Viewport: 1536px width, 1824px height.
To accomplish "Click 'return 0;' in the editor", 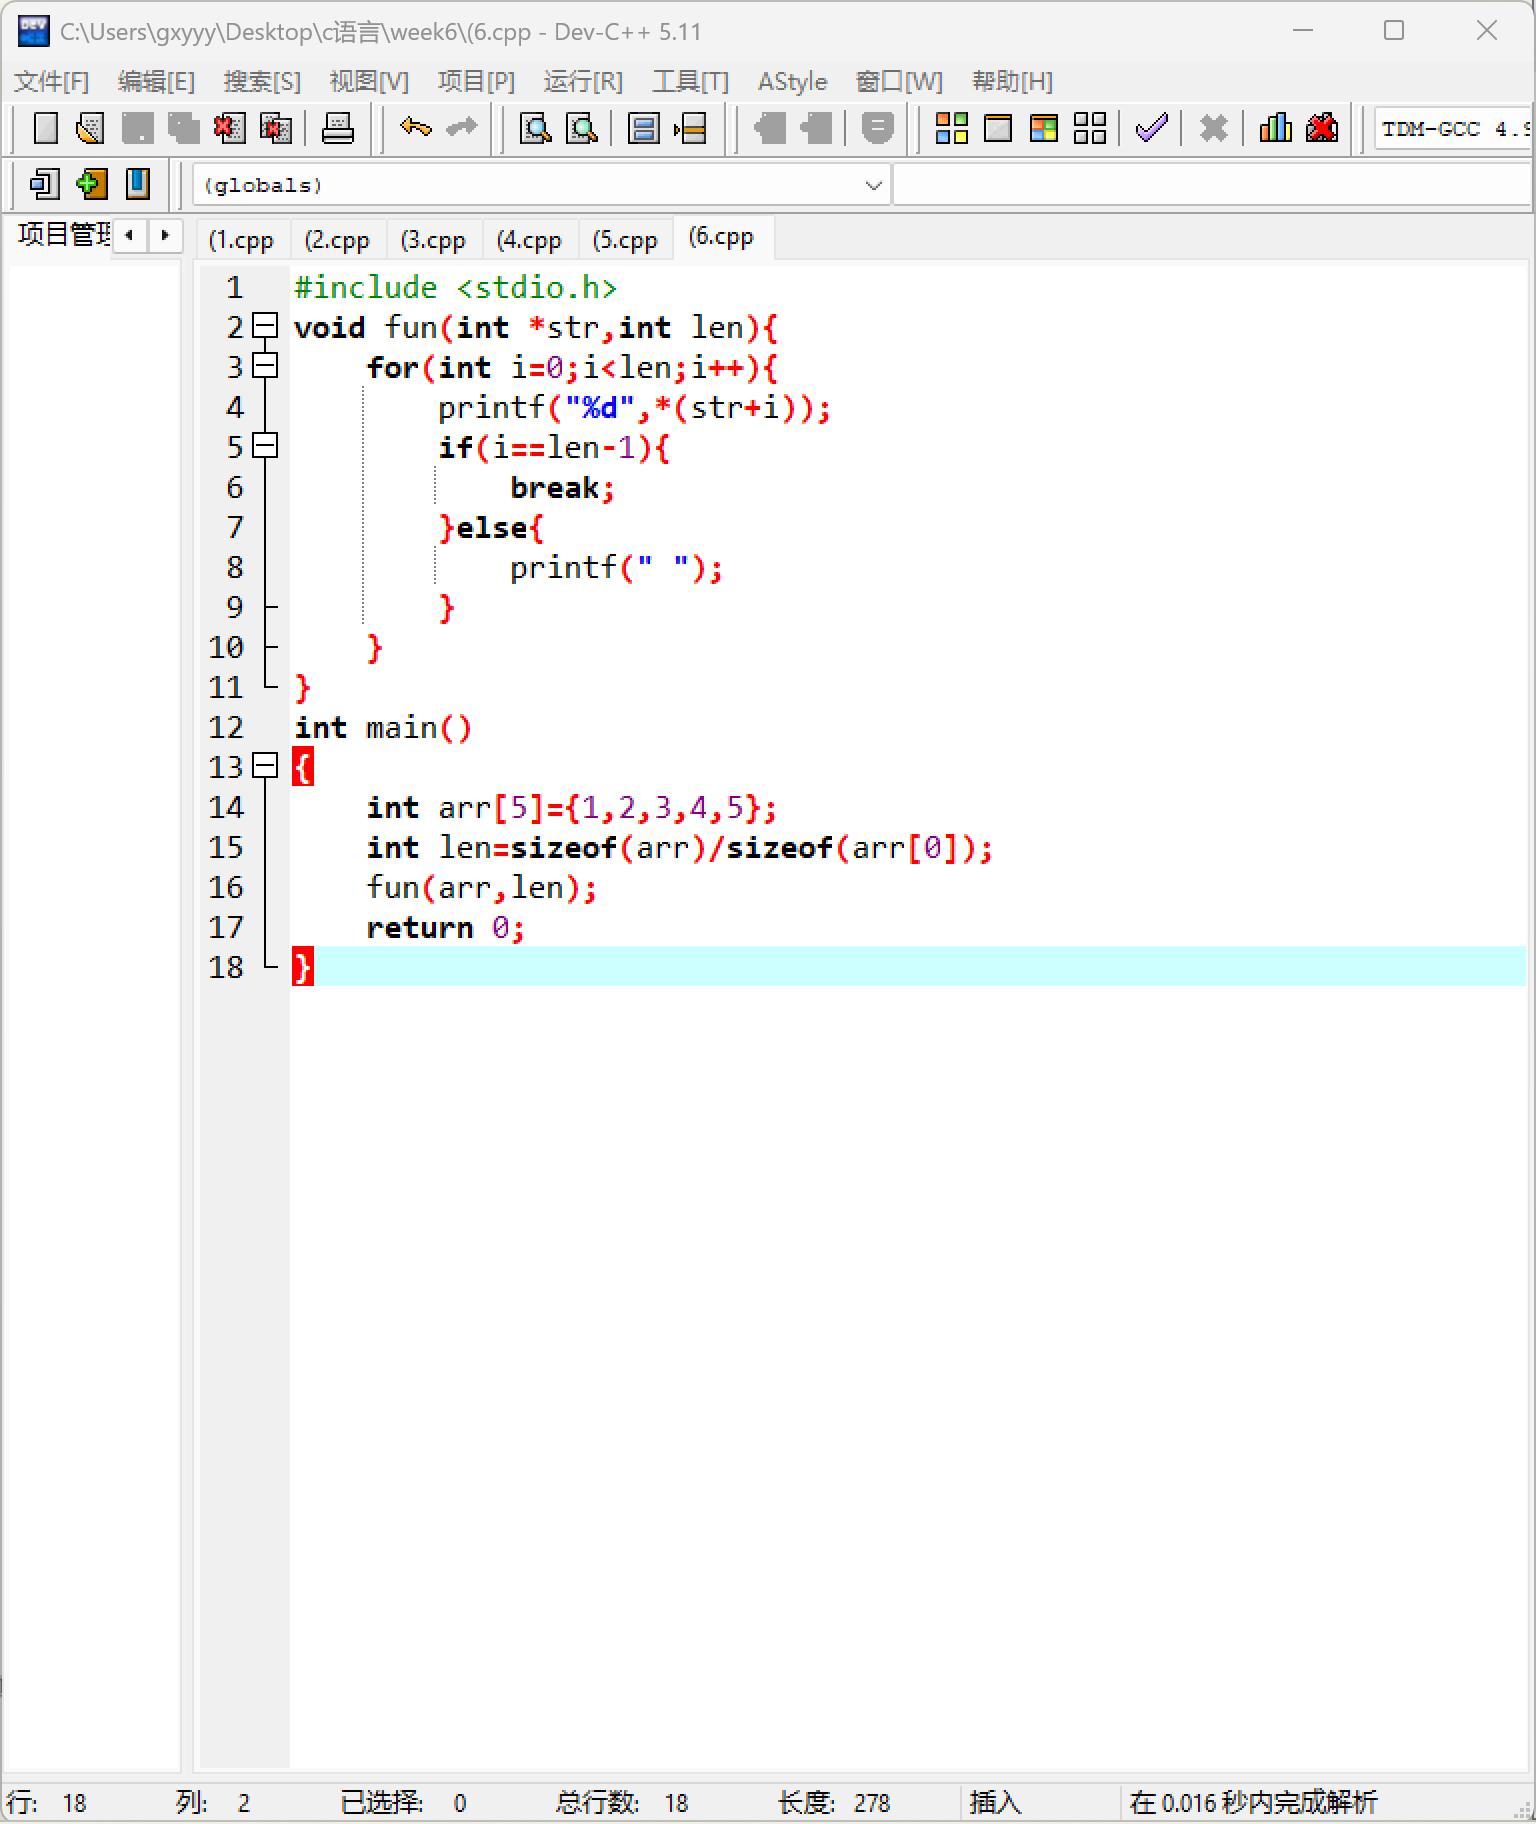I will (445, 927).
